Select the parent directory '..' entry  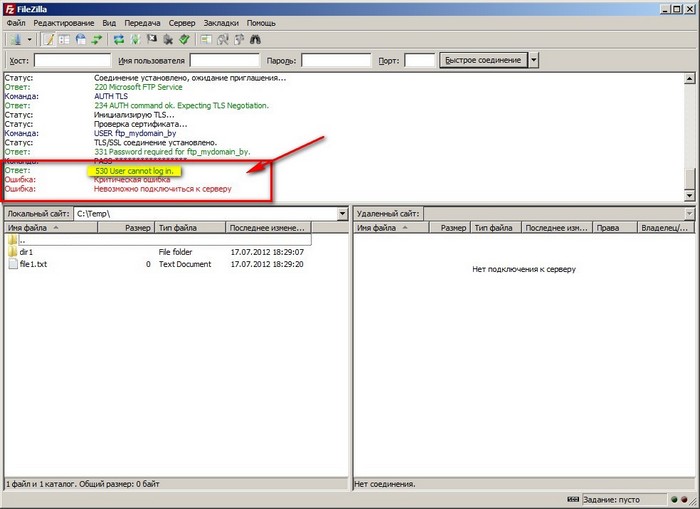pyautogui.click(x=158, y=240)
